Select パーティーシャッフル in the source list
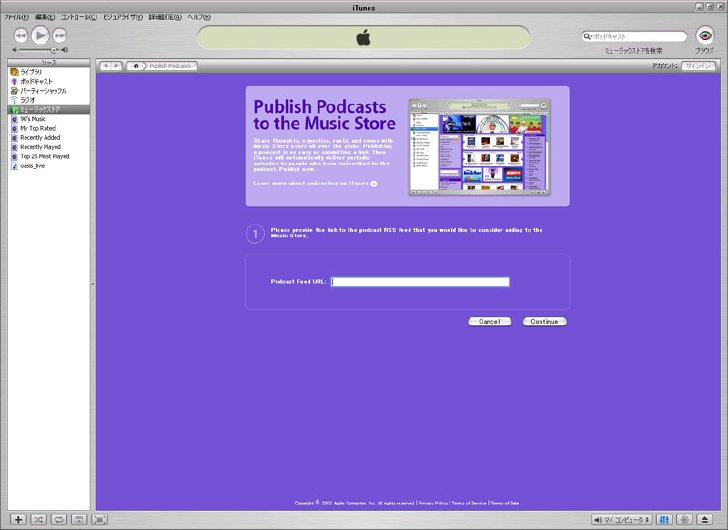 pyautogui.click(x=49, y=90)
